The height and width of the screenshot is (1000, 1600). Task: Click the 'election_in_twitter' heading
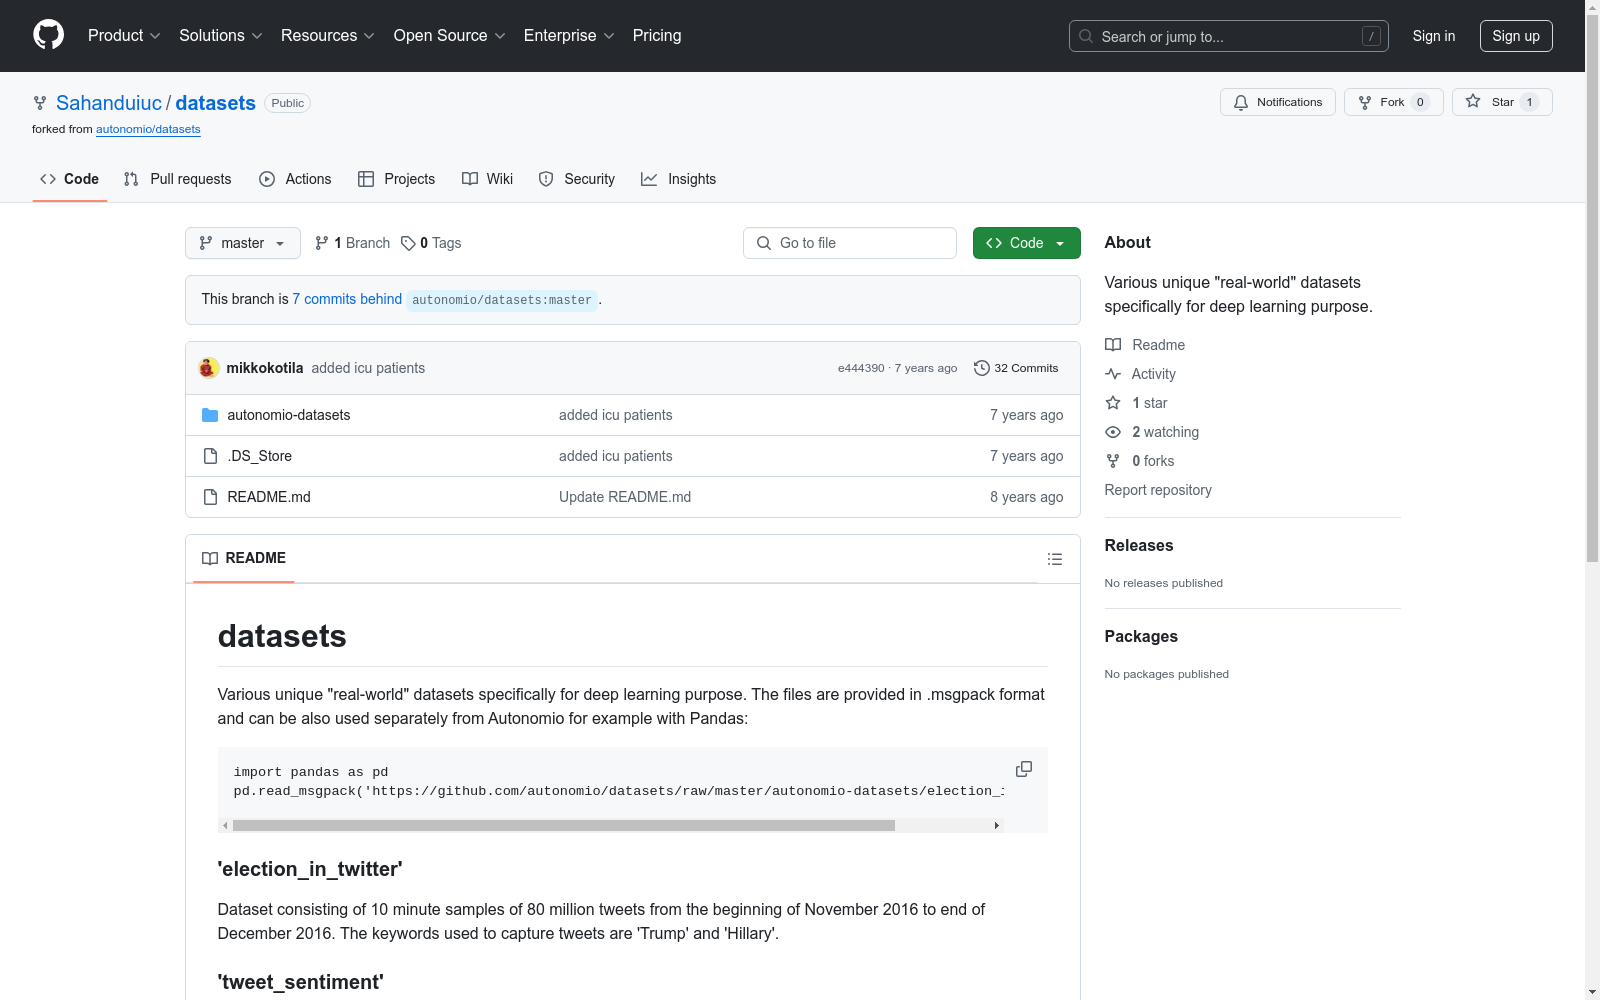click(x=310, y=869)
